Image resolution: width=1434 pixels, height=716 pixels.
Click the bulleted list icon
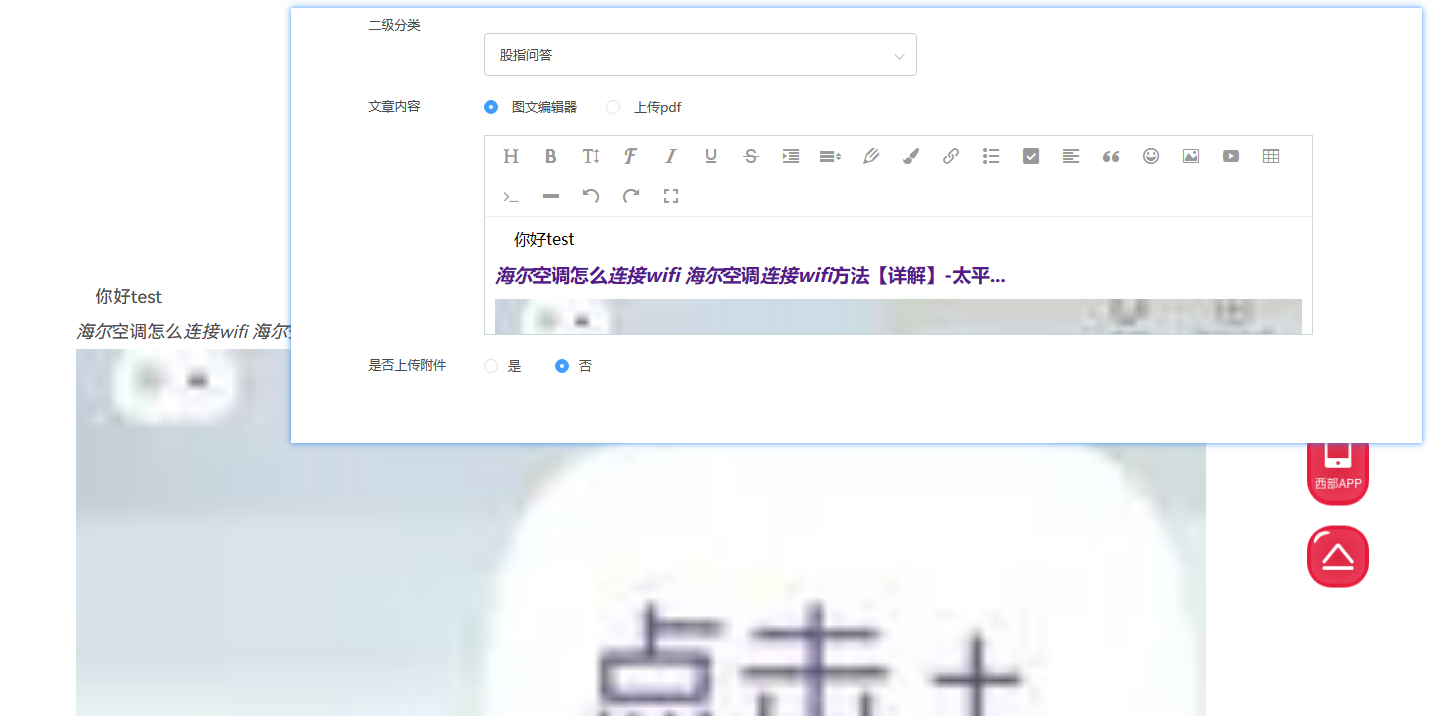pos(991,156)
